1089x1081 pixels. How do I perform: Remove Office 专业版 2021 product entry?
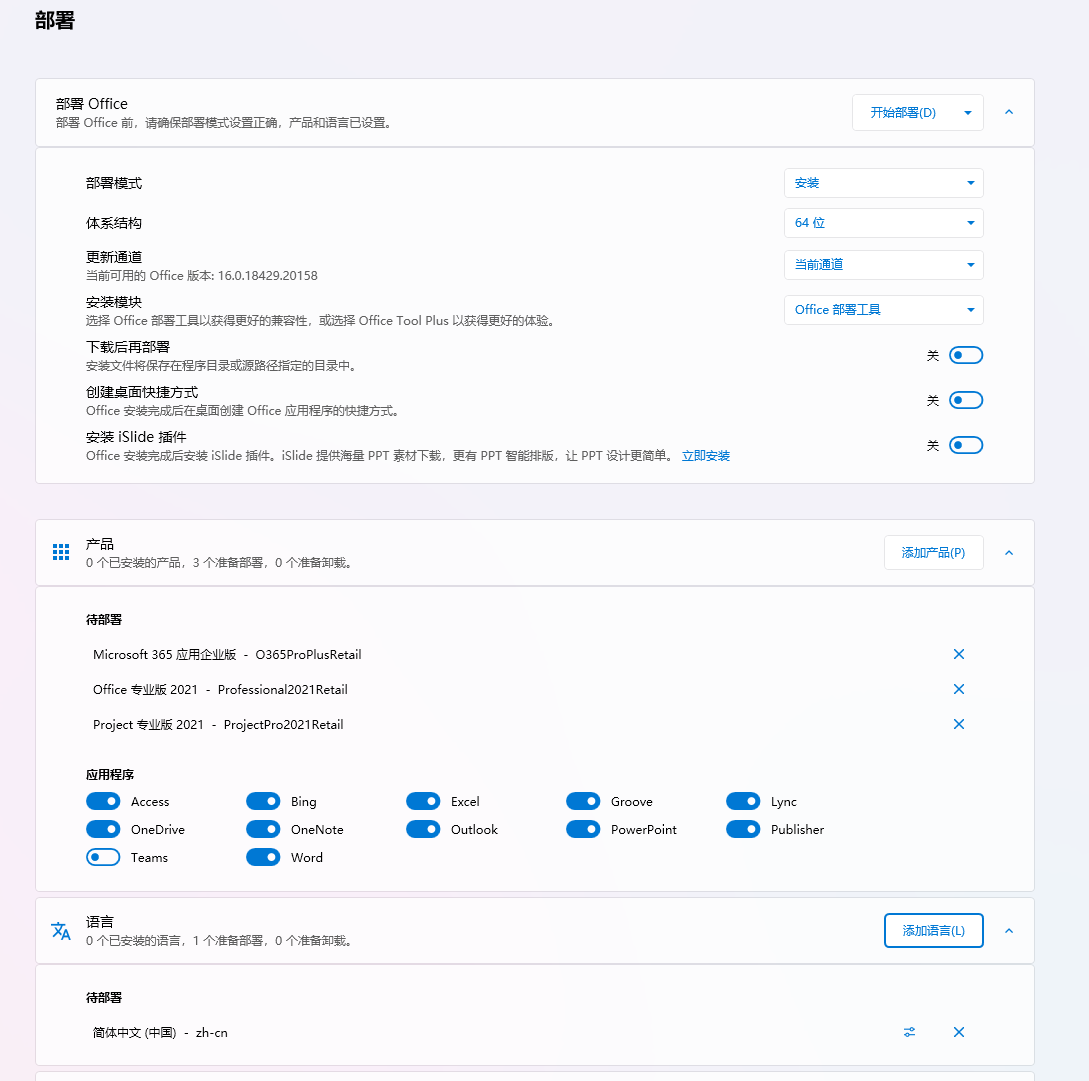pos(958,689)
